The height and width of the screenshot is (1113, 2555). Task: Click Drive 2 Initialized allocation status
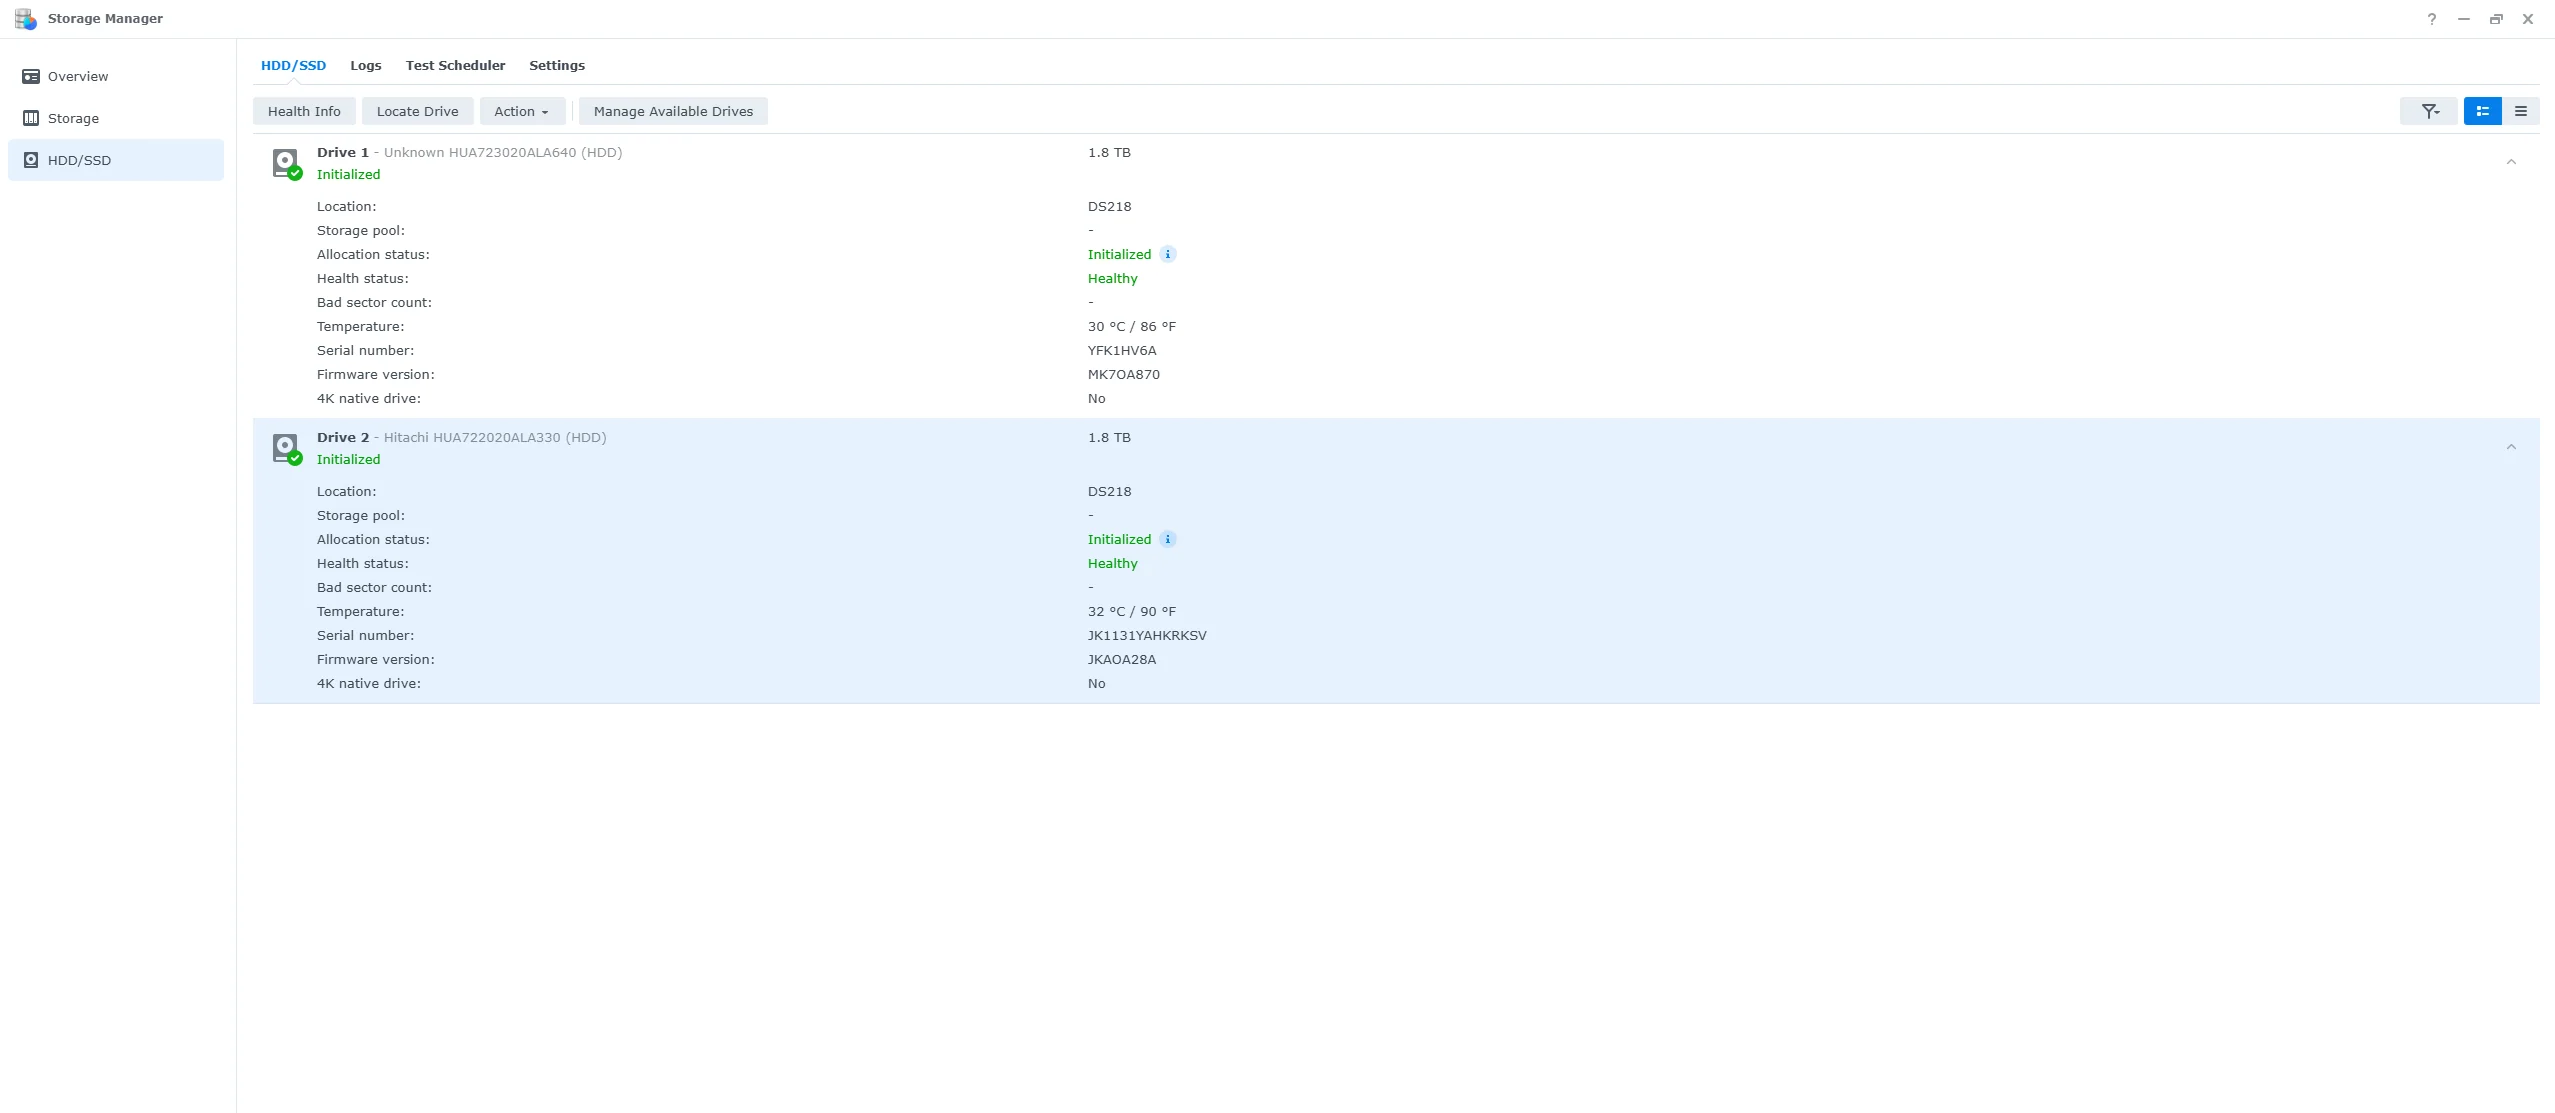pyautogui.click(x=1119, y=539)
